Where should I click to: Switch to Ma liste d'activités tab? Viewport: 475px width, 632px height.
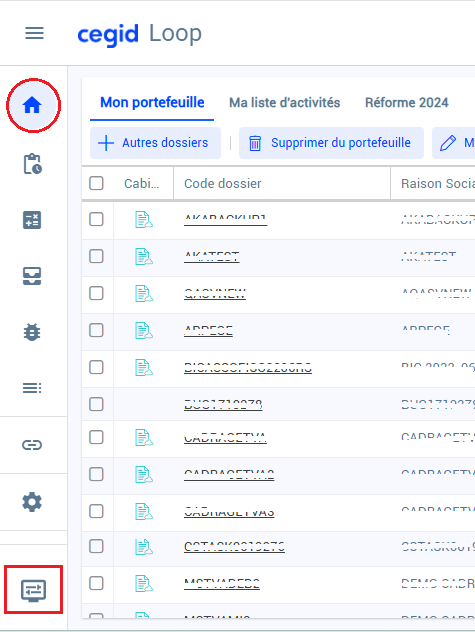[285, 103]
